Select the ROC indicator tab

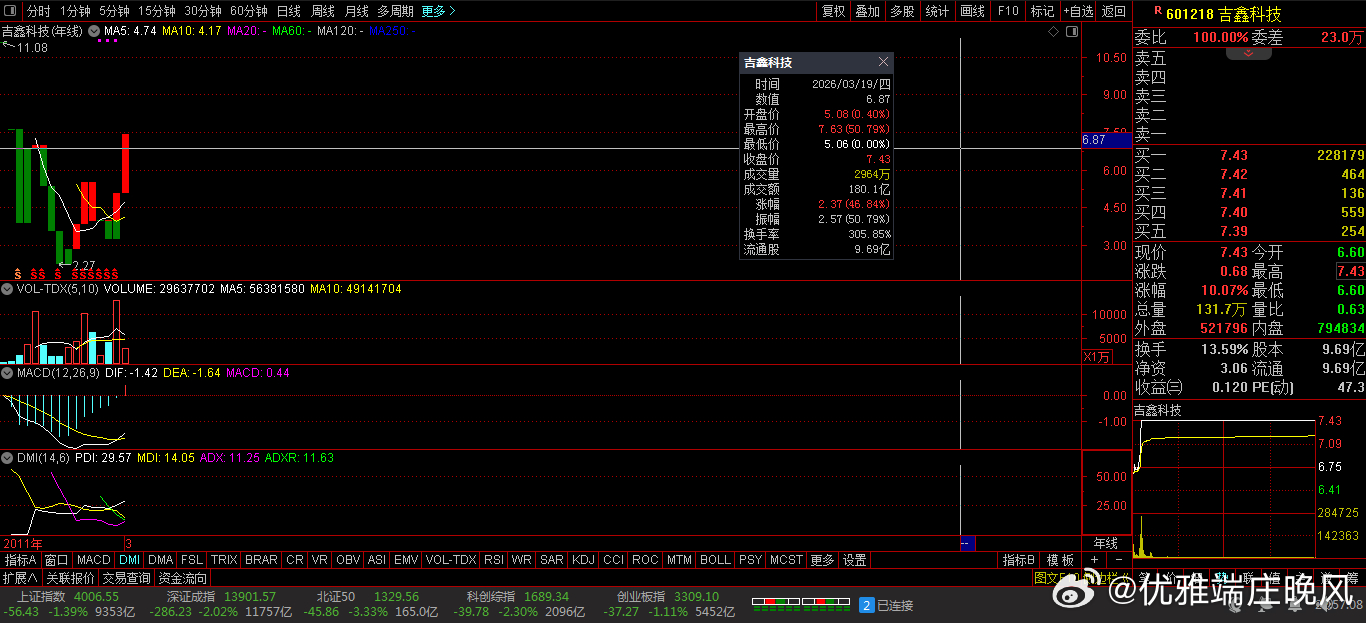pos(646,560)
